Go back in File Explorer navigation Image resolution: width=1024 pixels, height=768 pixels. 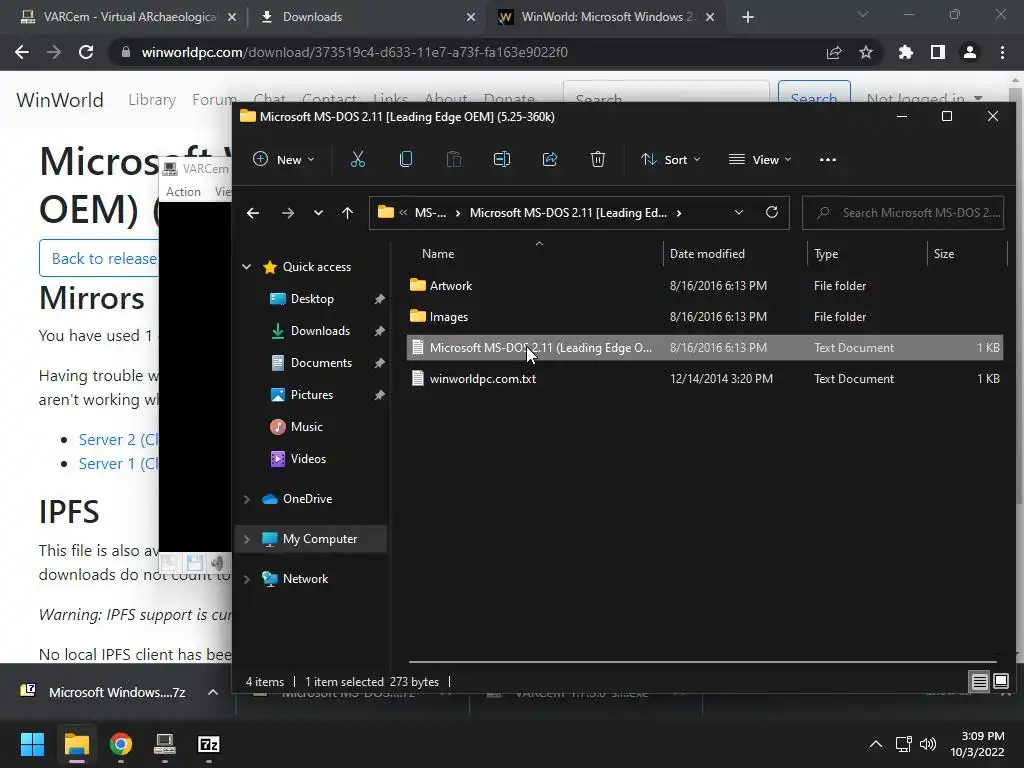253,213
